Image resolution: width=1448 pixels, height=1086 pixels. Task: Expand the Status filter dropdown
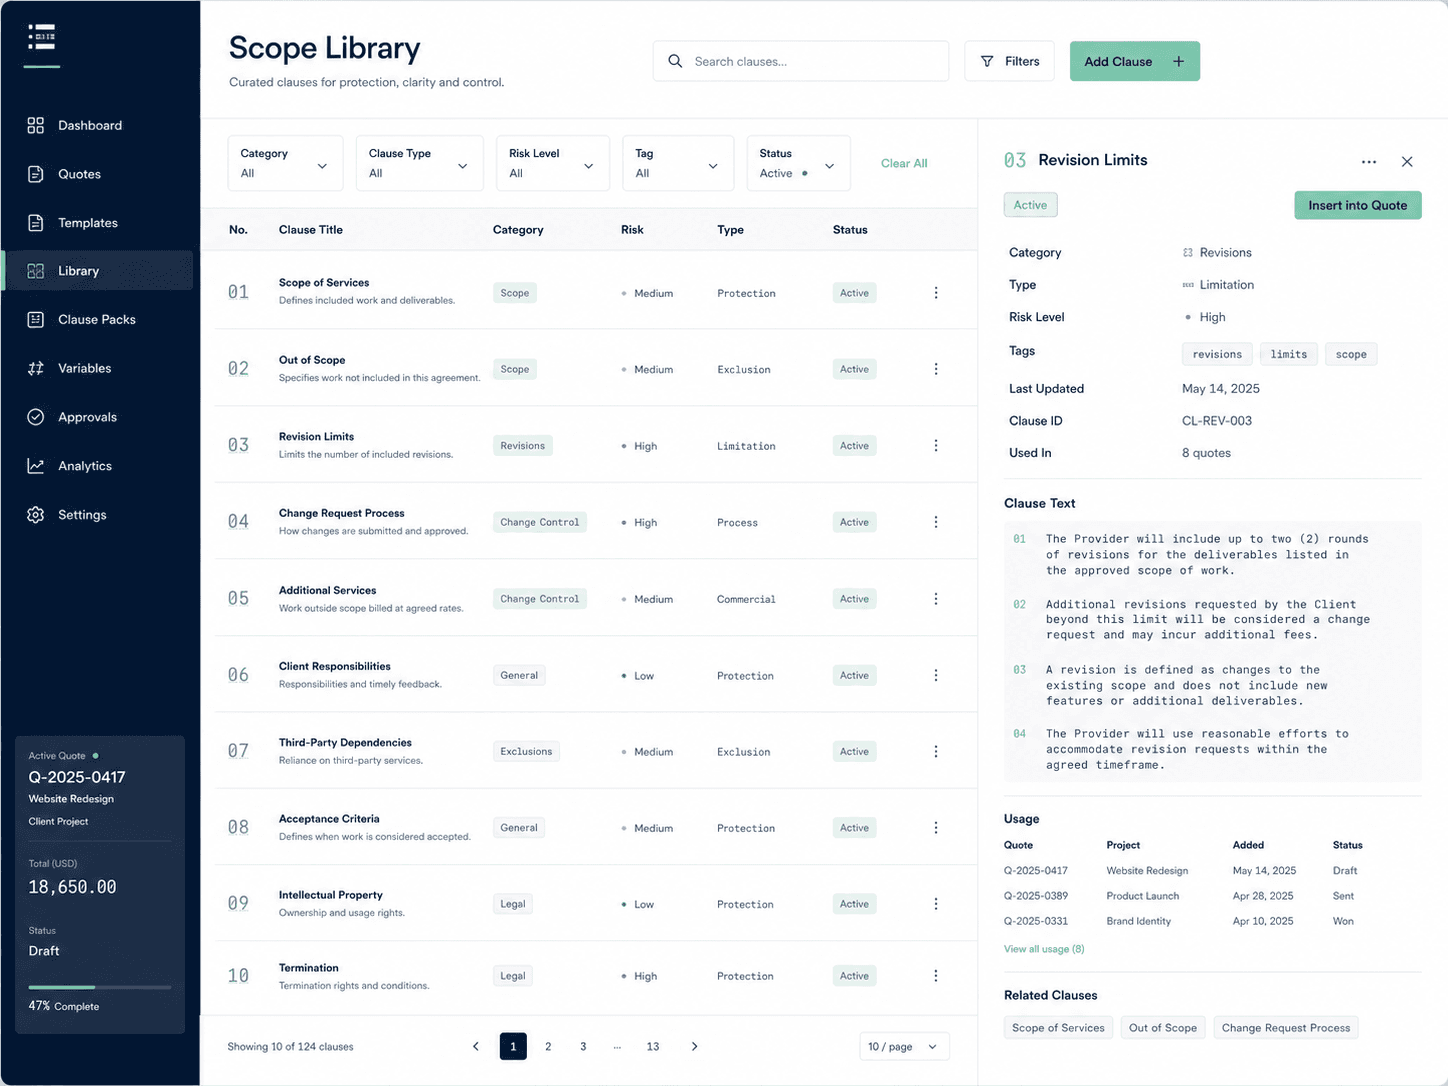pyautogui.click(x=798, y=163)
